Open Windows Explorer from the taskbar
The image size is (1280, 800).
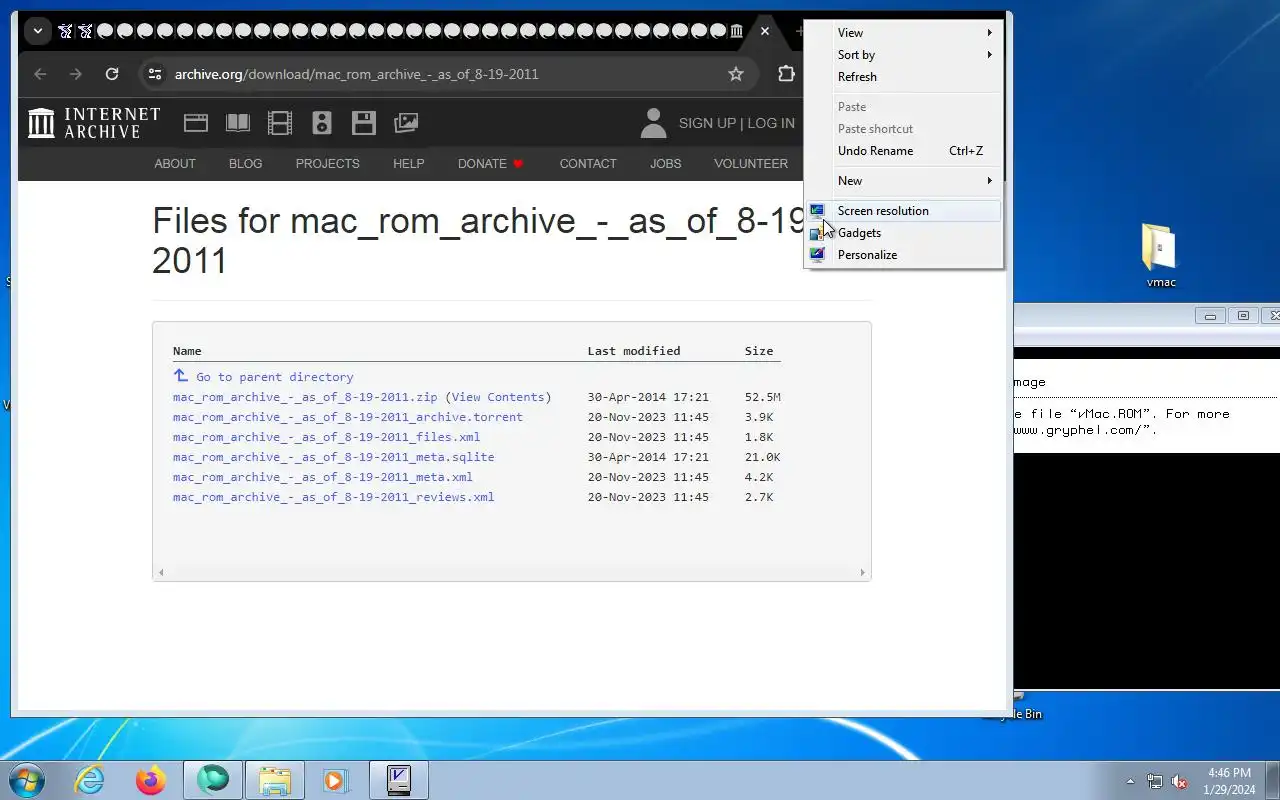[274, 780]
